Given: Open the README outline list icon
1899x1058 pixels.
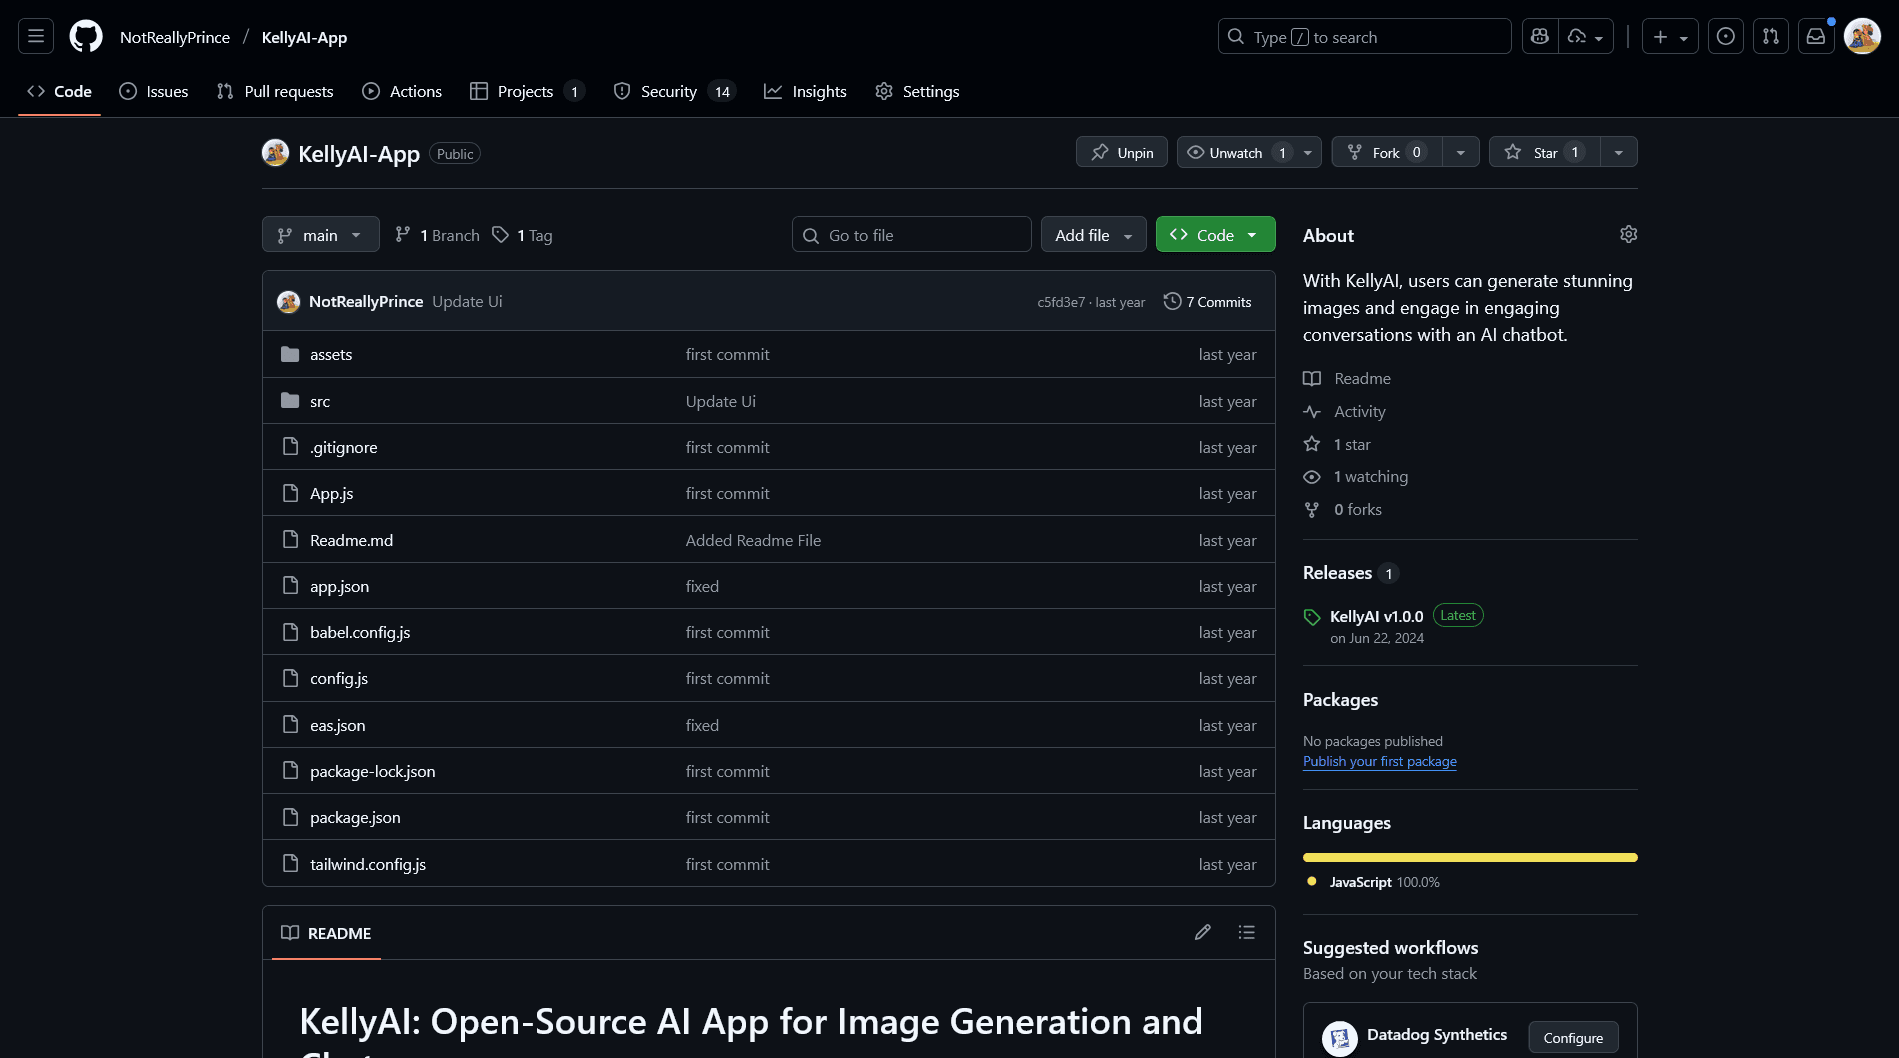Looking at the screenshot, I should pyautogui.click(x=1246, y=932).
